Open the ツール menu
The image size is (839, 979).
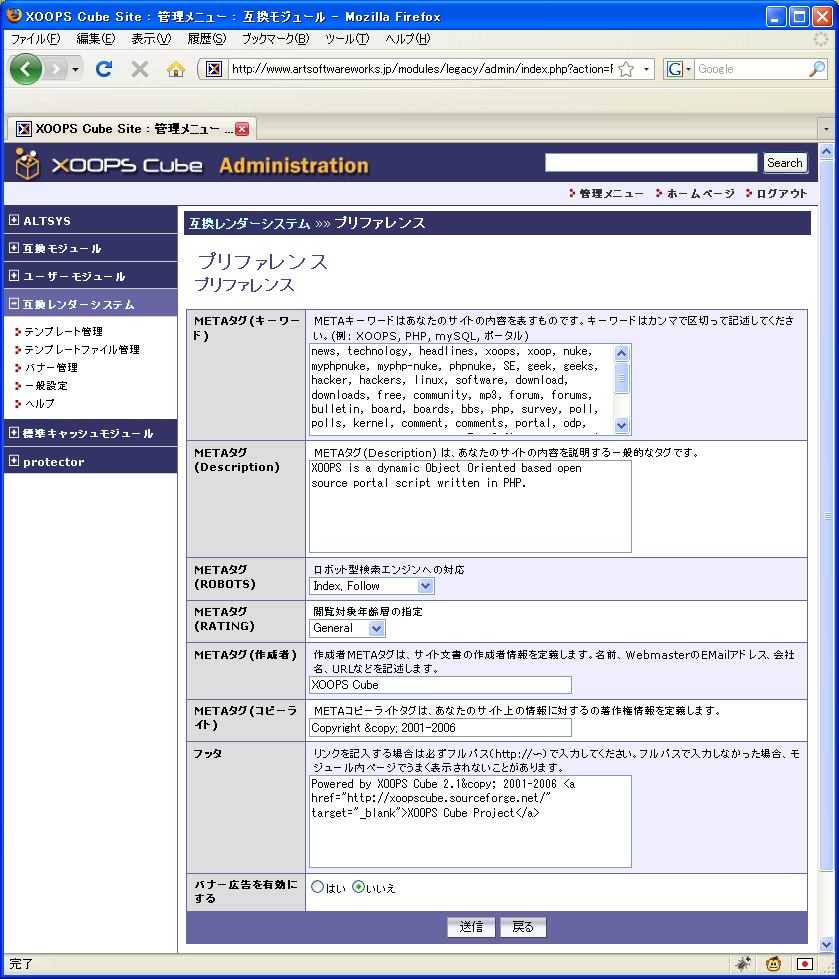point(347,39)
